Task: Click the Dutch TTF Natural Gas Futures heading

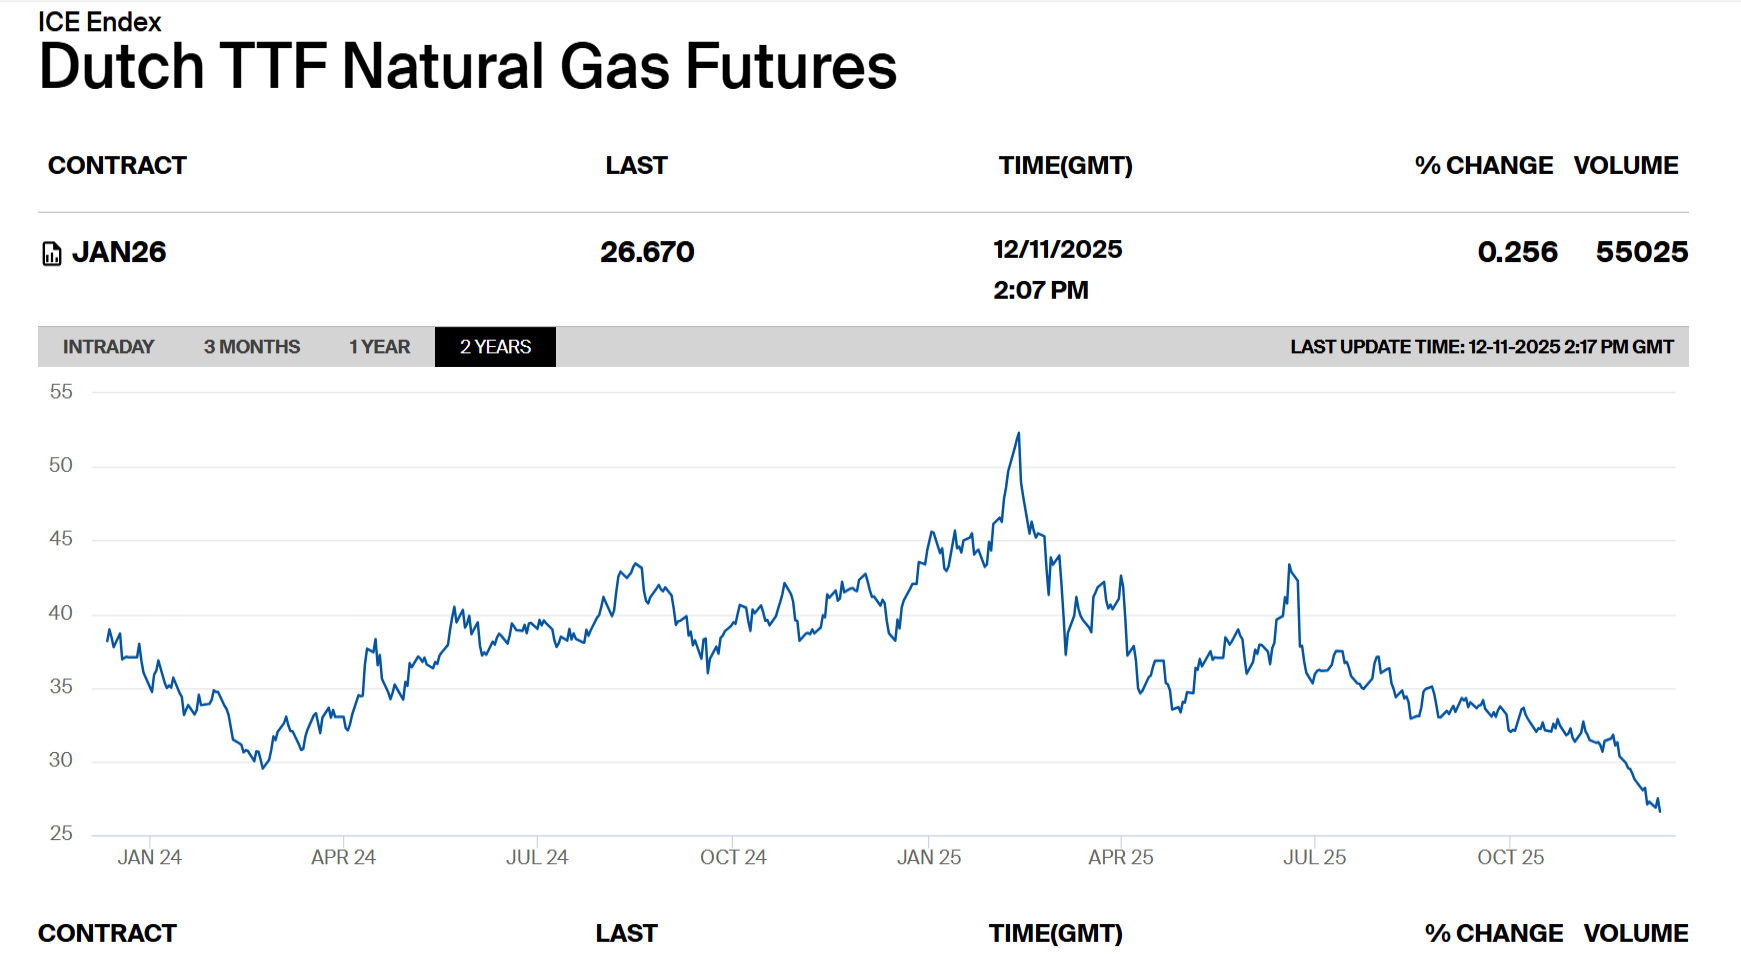Action: click(x=468, y=67)
